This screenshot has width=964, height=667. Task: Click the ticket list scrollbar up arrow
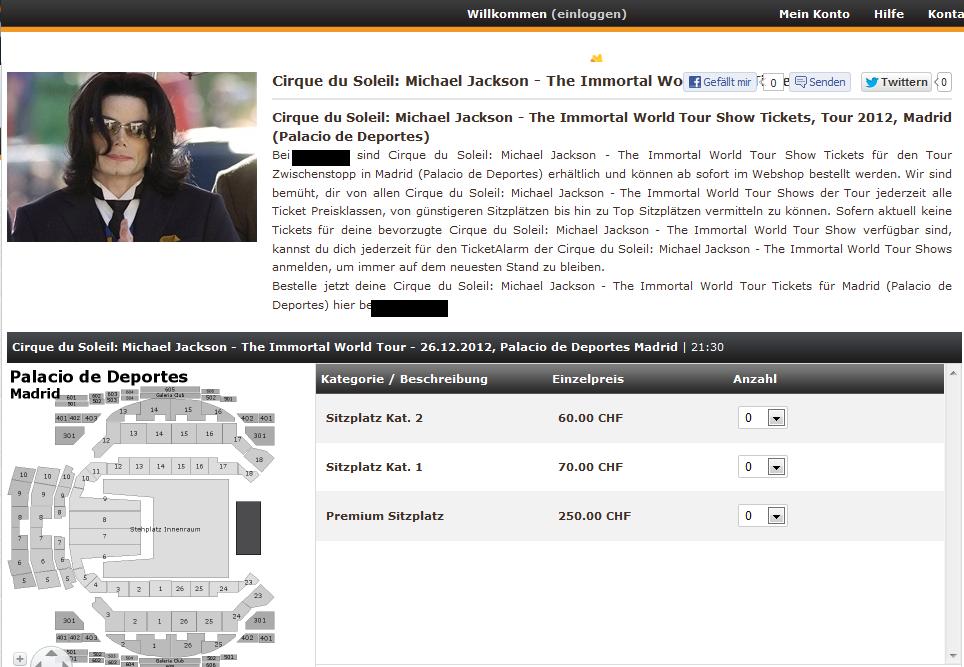pos(953,373)
